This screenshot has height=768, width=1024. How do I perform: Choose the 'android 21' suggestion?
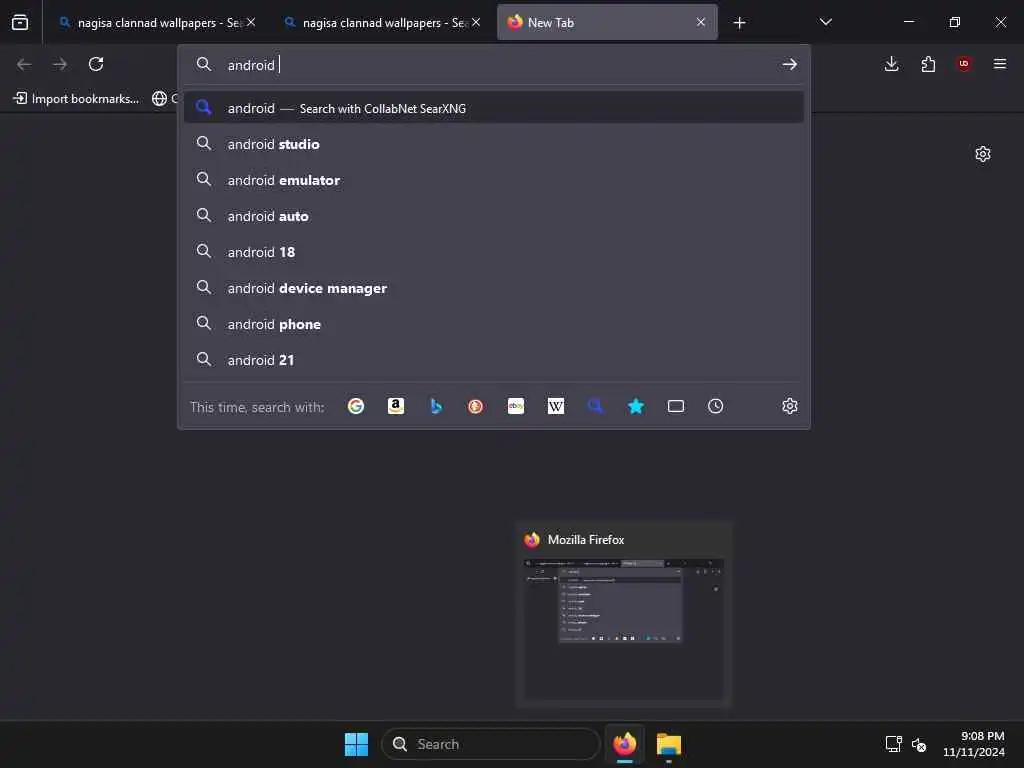494,360
